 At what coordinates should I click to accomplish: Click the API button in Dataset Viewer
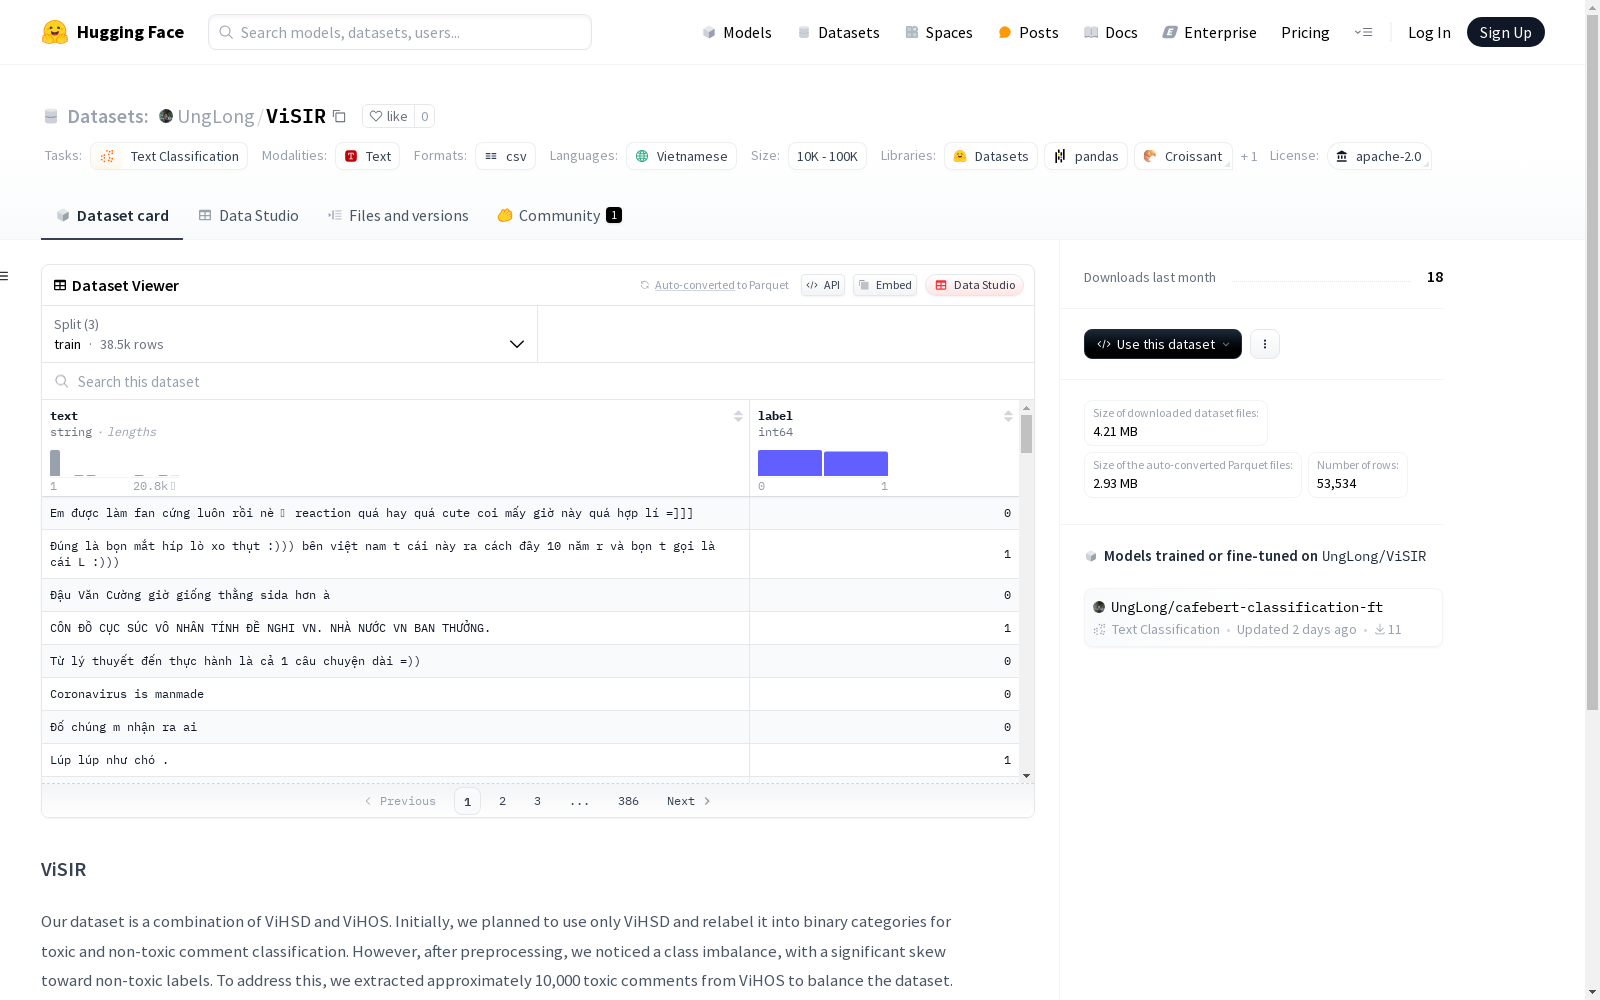[823, 285]
